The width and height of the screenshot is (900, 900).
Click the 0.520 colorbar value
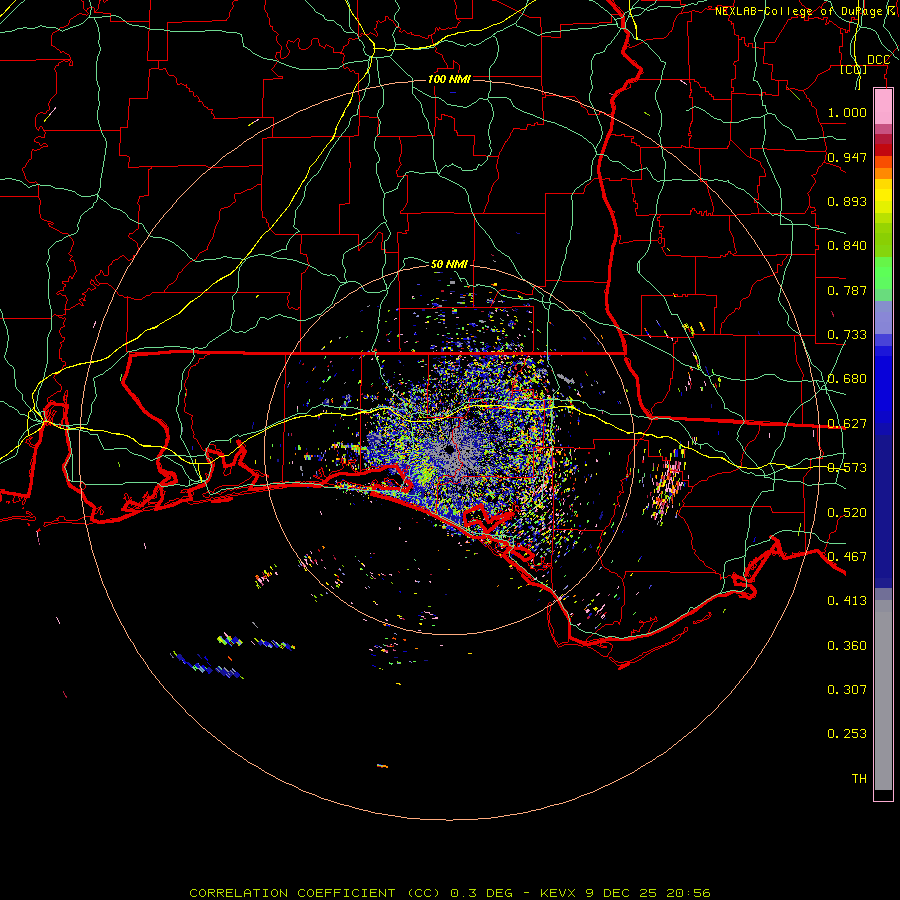[x=847, y=513]
